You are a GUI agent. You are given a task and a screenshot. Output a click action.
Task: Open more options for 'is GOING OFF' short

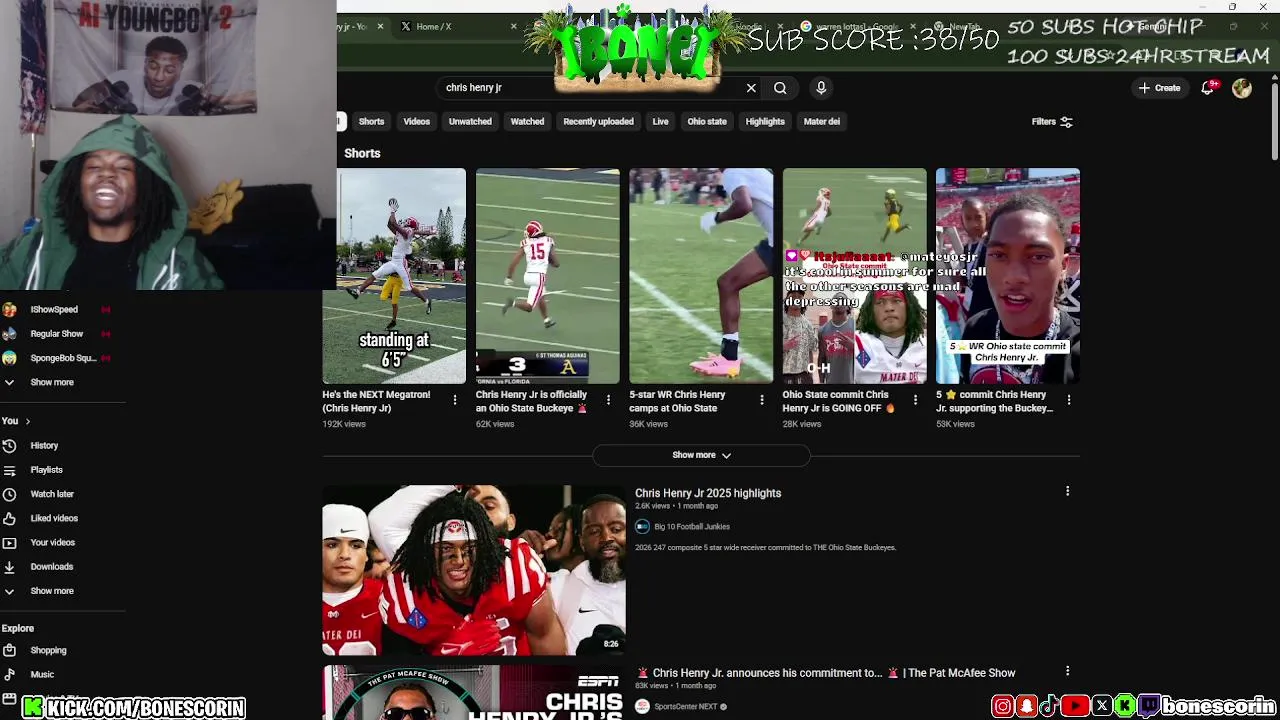click(x=915, y=400)
